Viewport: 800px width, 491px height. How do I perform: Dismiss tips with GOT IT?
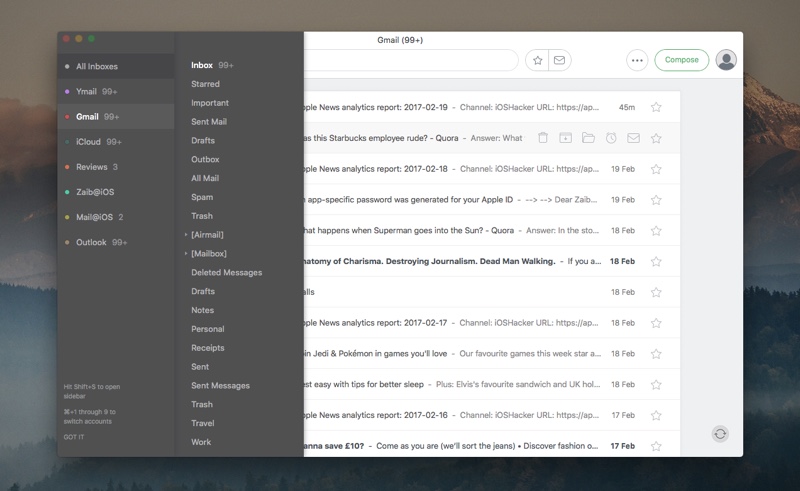(74, 437)
